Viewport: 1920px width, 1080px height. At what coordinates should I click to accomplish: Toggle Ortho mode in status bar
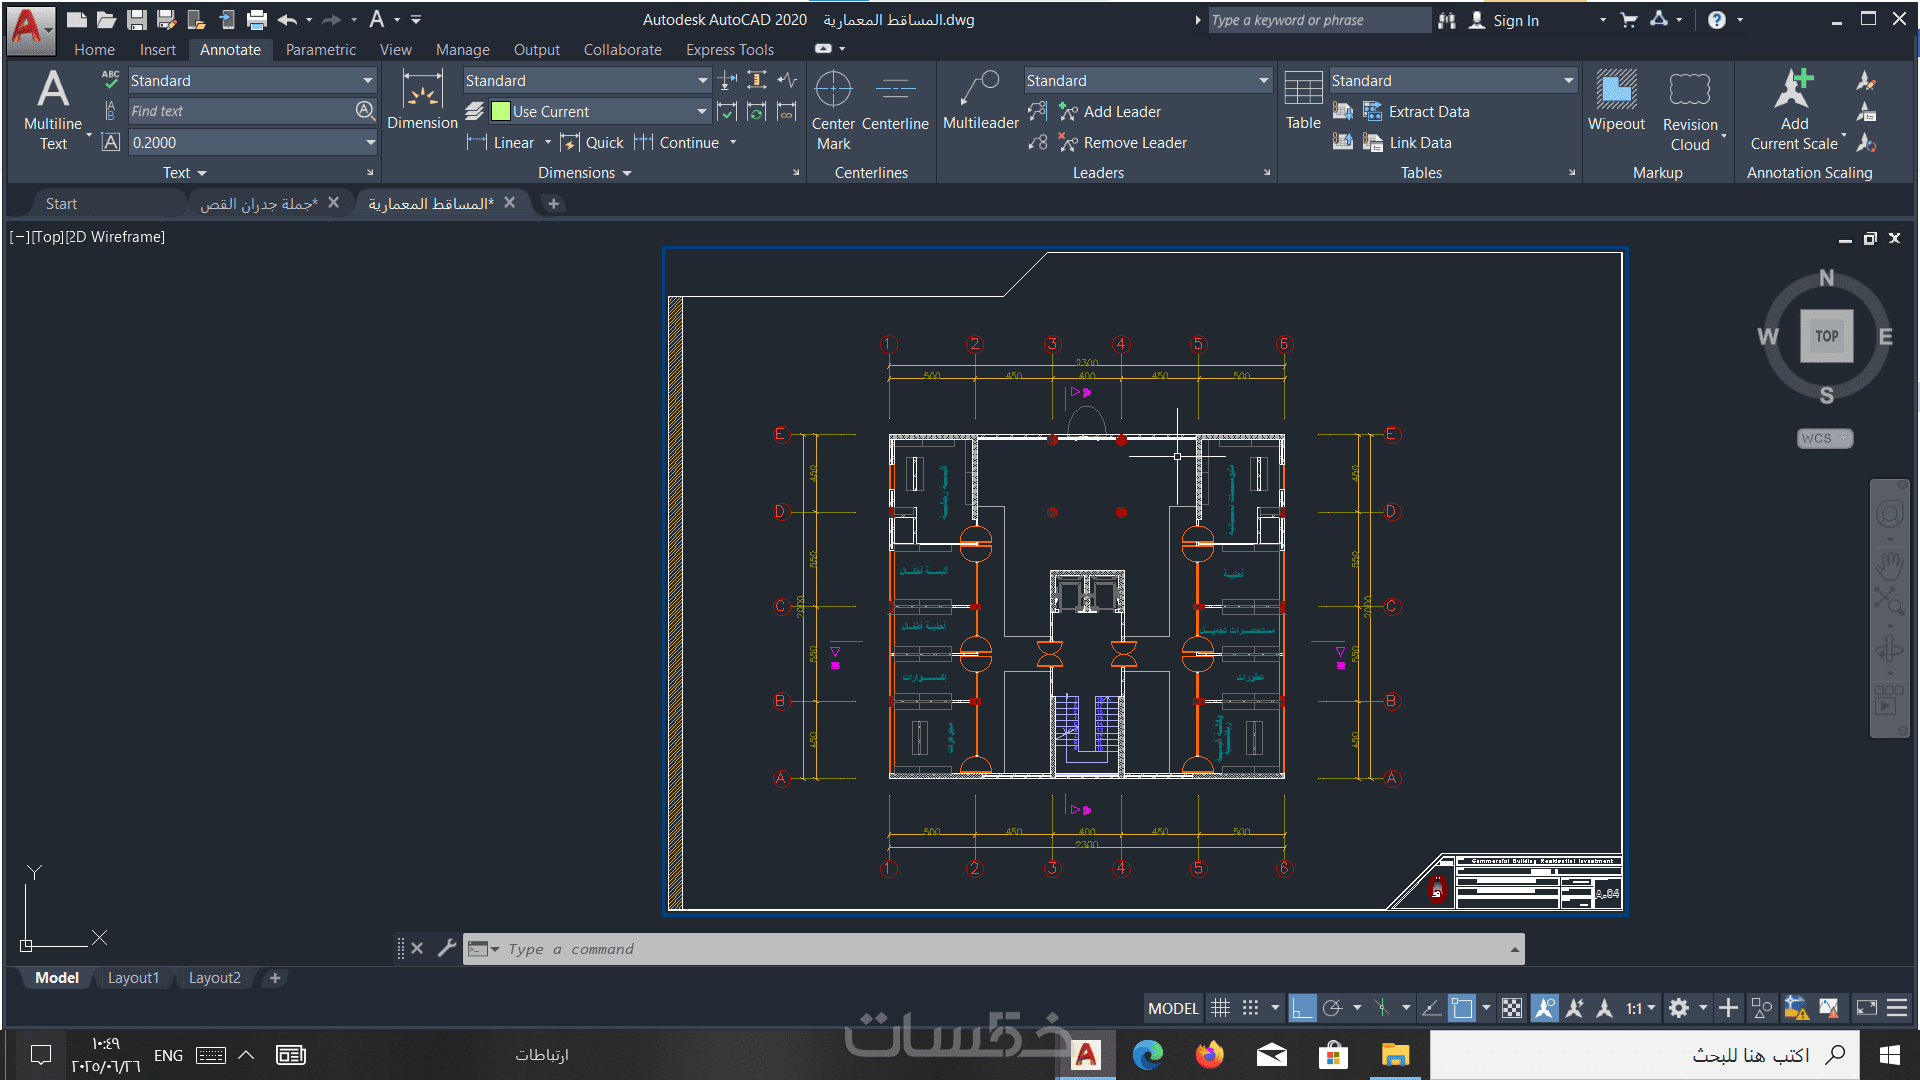1302,1008
